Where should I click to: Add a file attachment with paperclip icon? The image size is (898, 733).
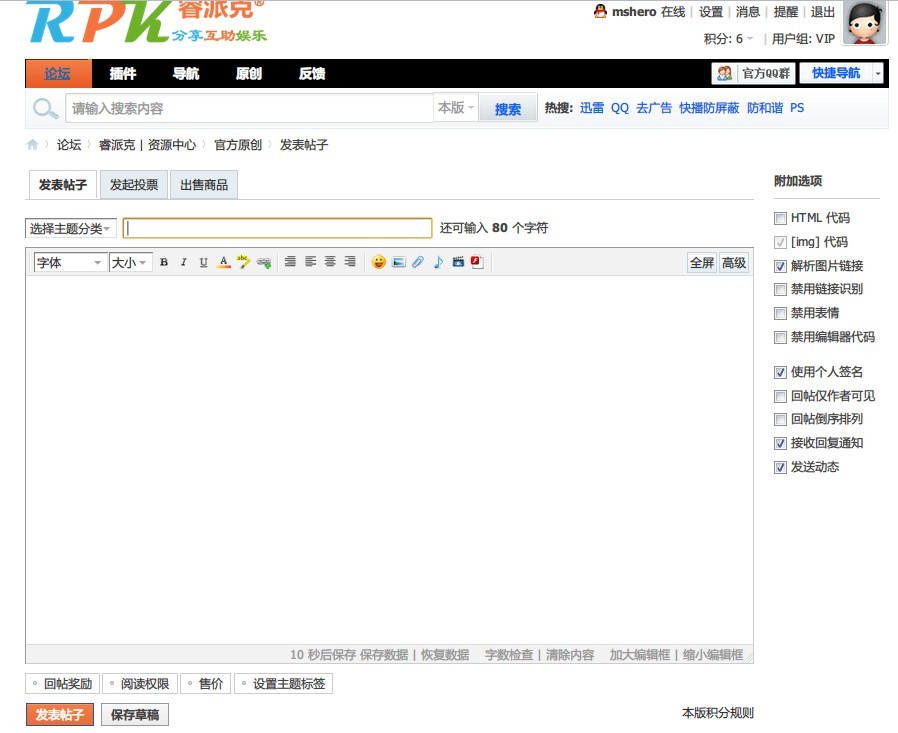point(418,262)
